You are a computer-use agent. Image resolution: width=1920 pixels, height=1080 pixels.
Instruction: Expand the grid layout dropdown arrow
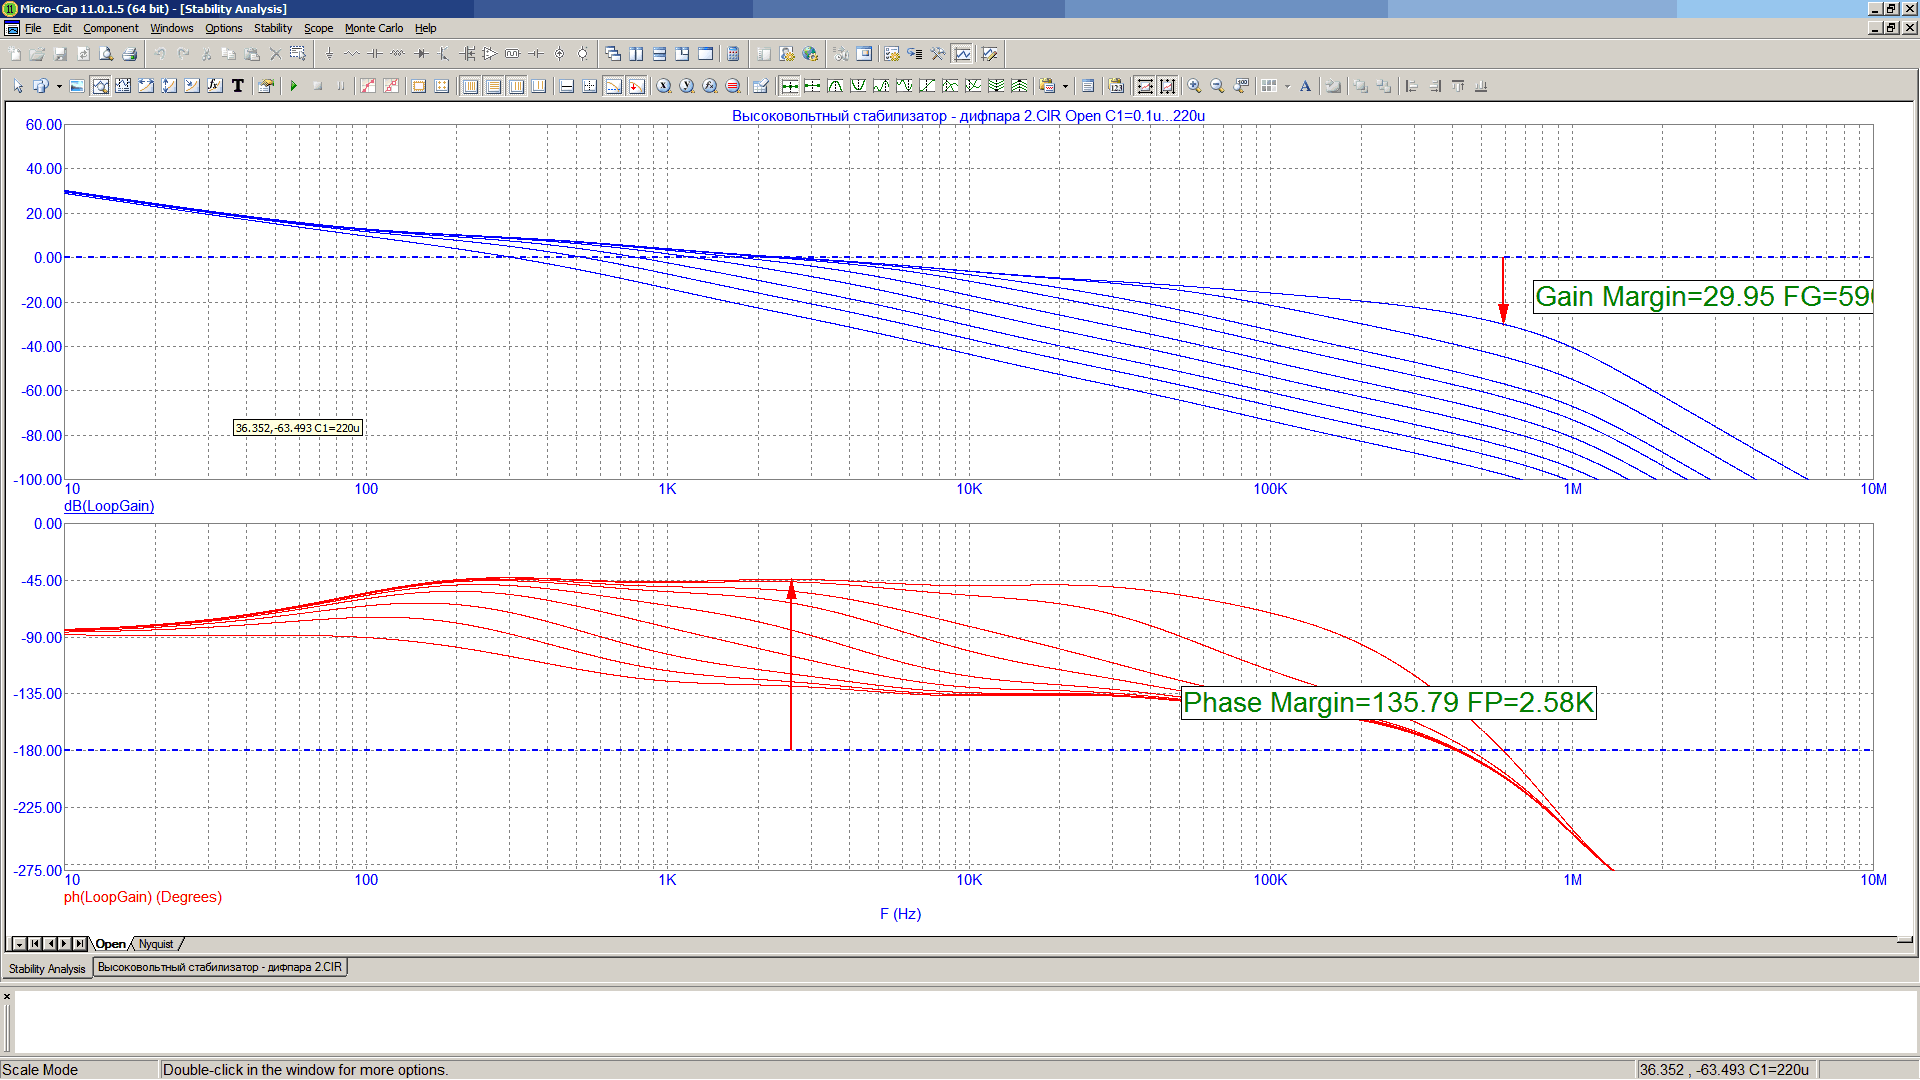pyautogui.click(x=1287, y=86)
